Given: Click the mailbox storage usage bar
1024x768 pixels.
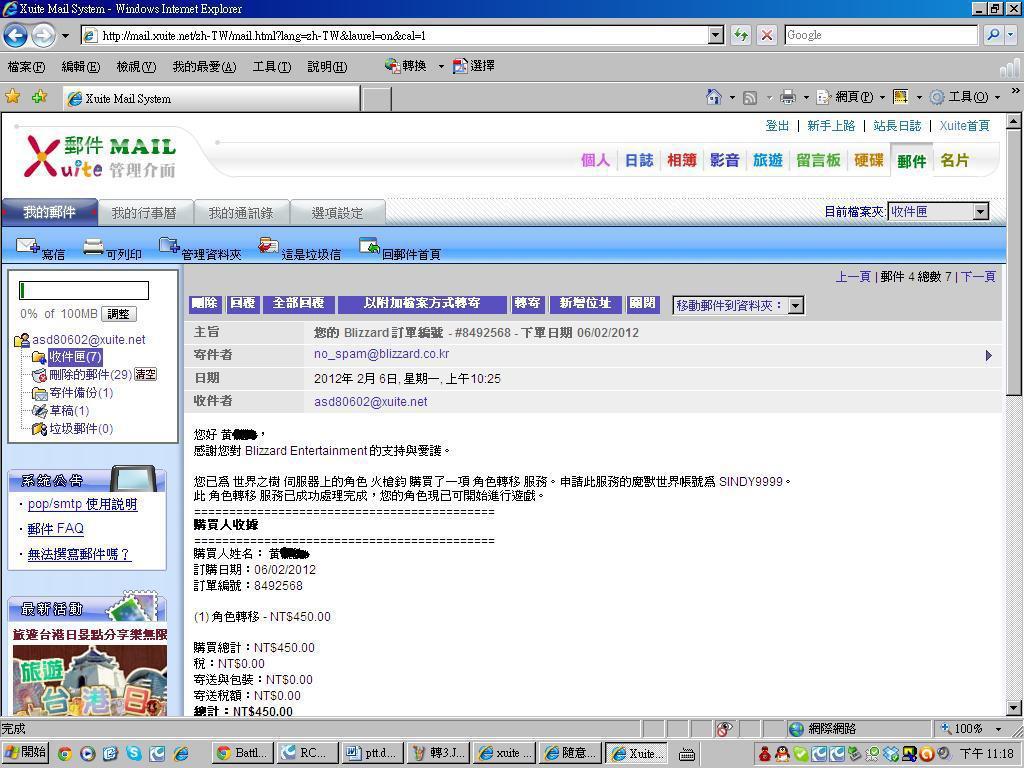Looking at the screenshot, I should click(84, 291).
